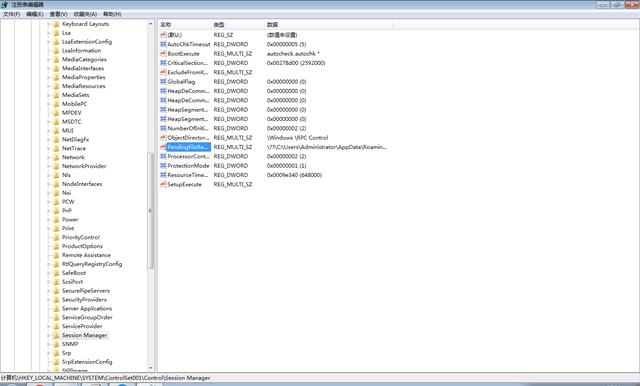Expand the Lsa tree node
Screen dimensions: 640x386
coord(49,33)
